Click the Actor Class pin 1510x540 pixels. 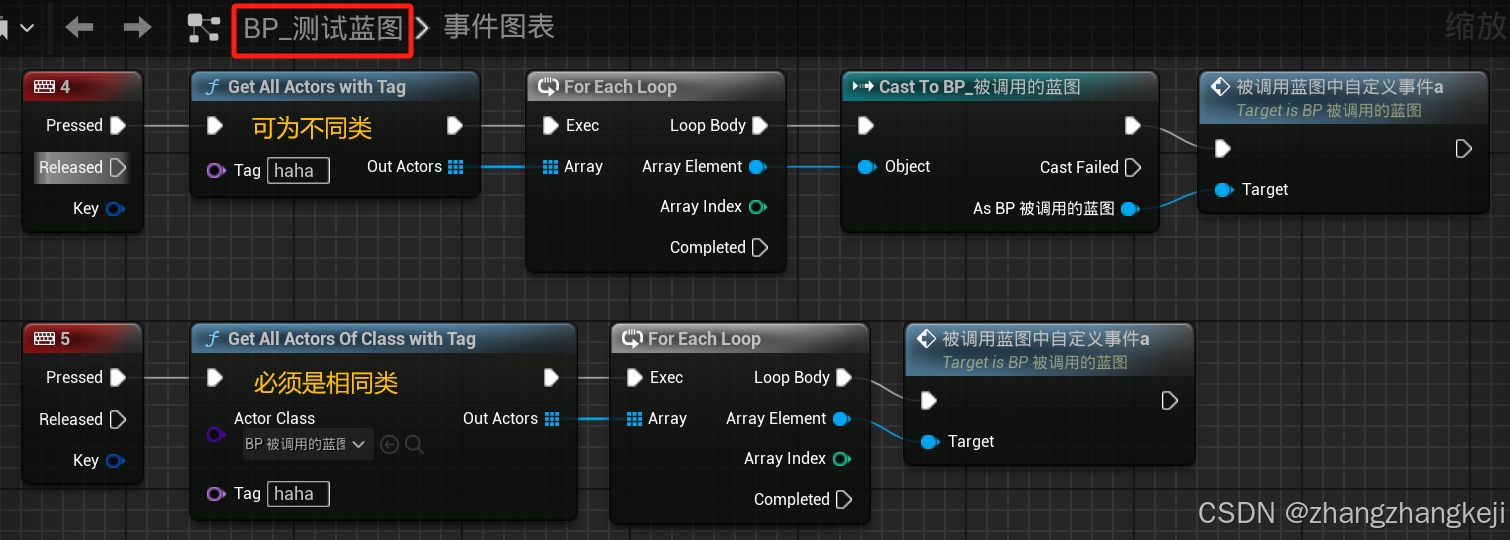[216, 434]
